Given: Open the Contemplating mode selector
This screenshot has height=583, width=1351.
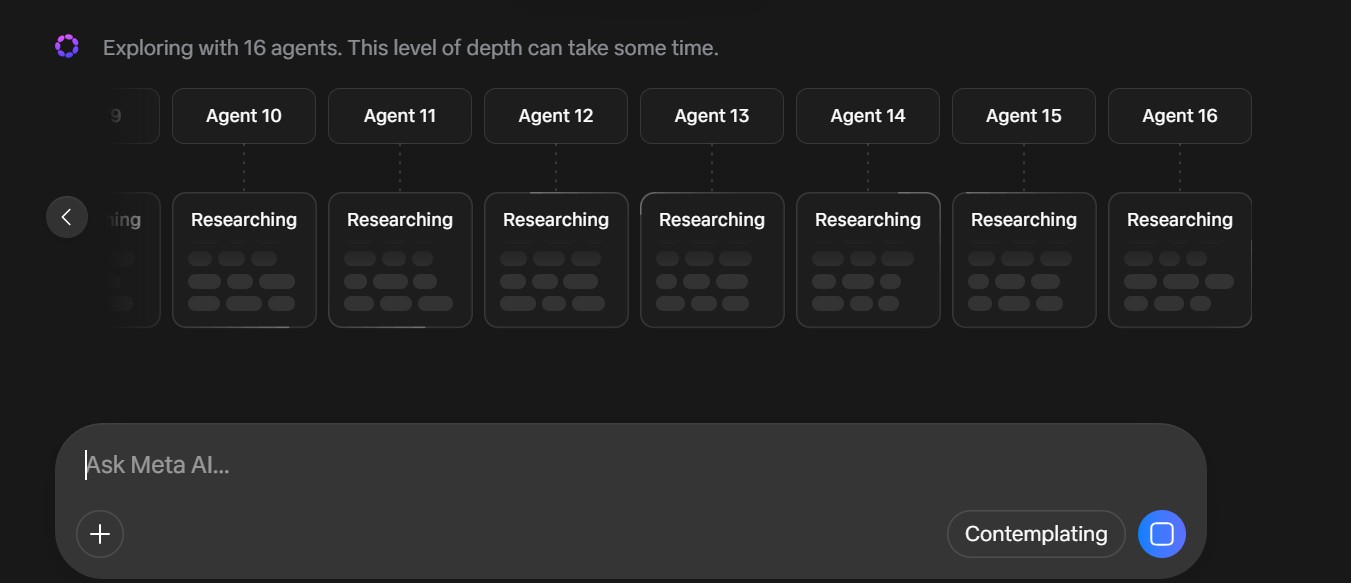Looking at the screenshot, I should tap(1036, 534).
